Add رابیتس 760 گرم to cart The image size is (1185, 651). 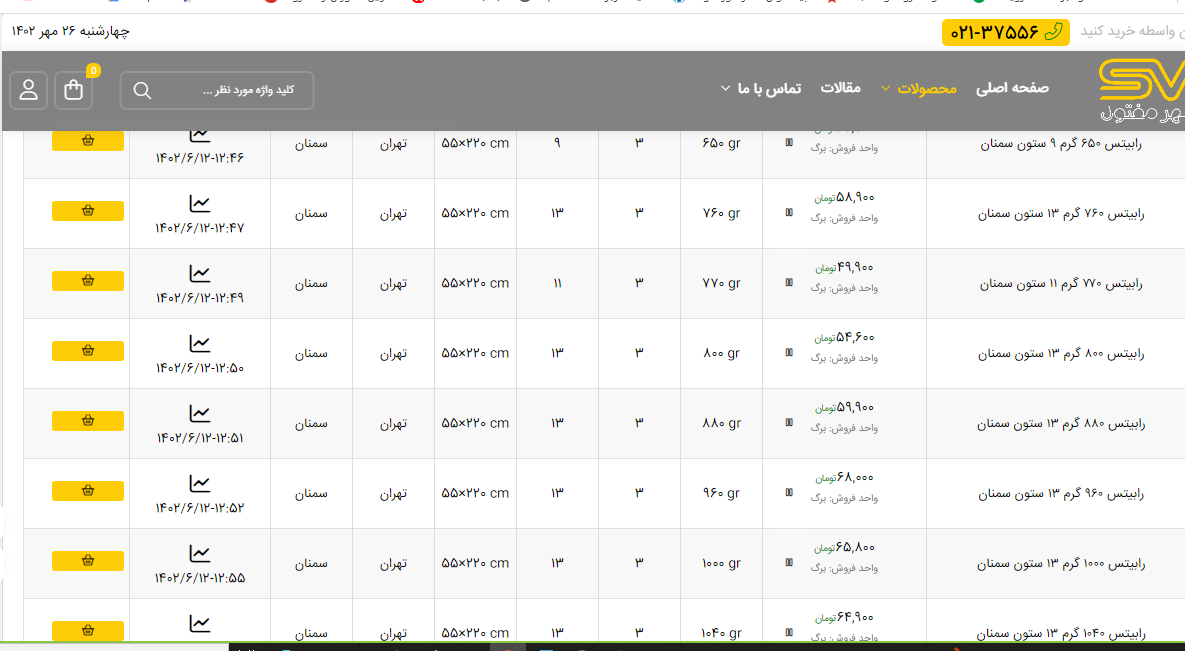coord(88,211)
